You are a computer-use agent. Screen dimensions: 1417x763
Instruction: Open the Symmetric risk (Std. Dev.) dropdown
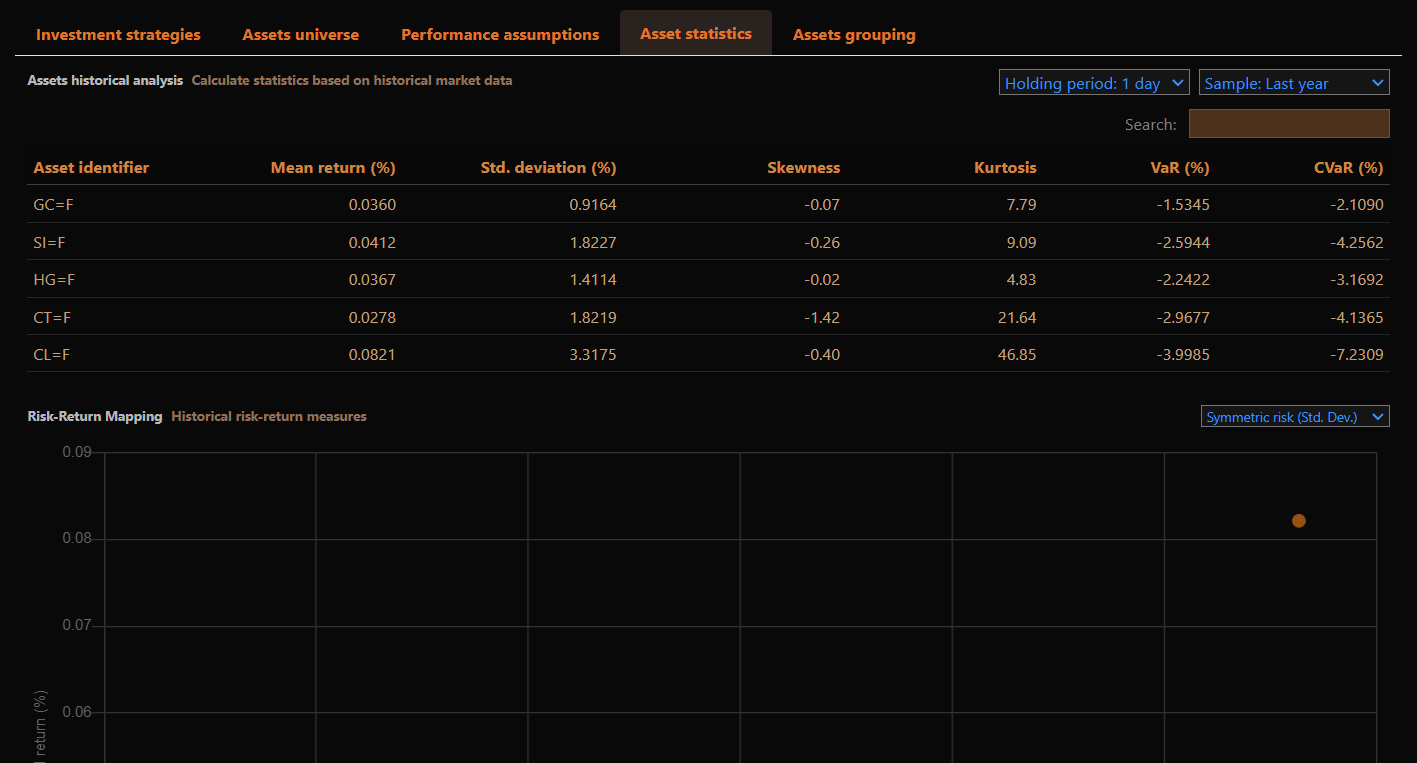coord(1294,417)
